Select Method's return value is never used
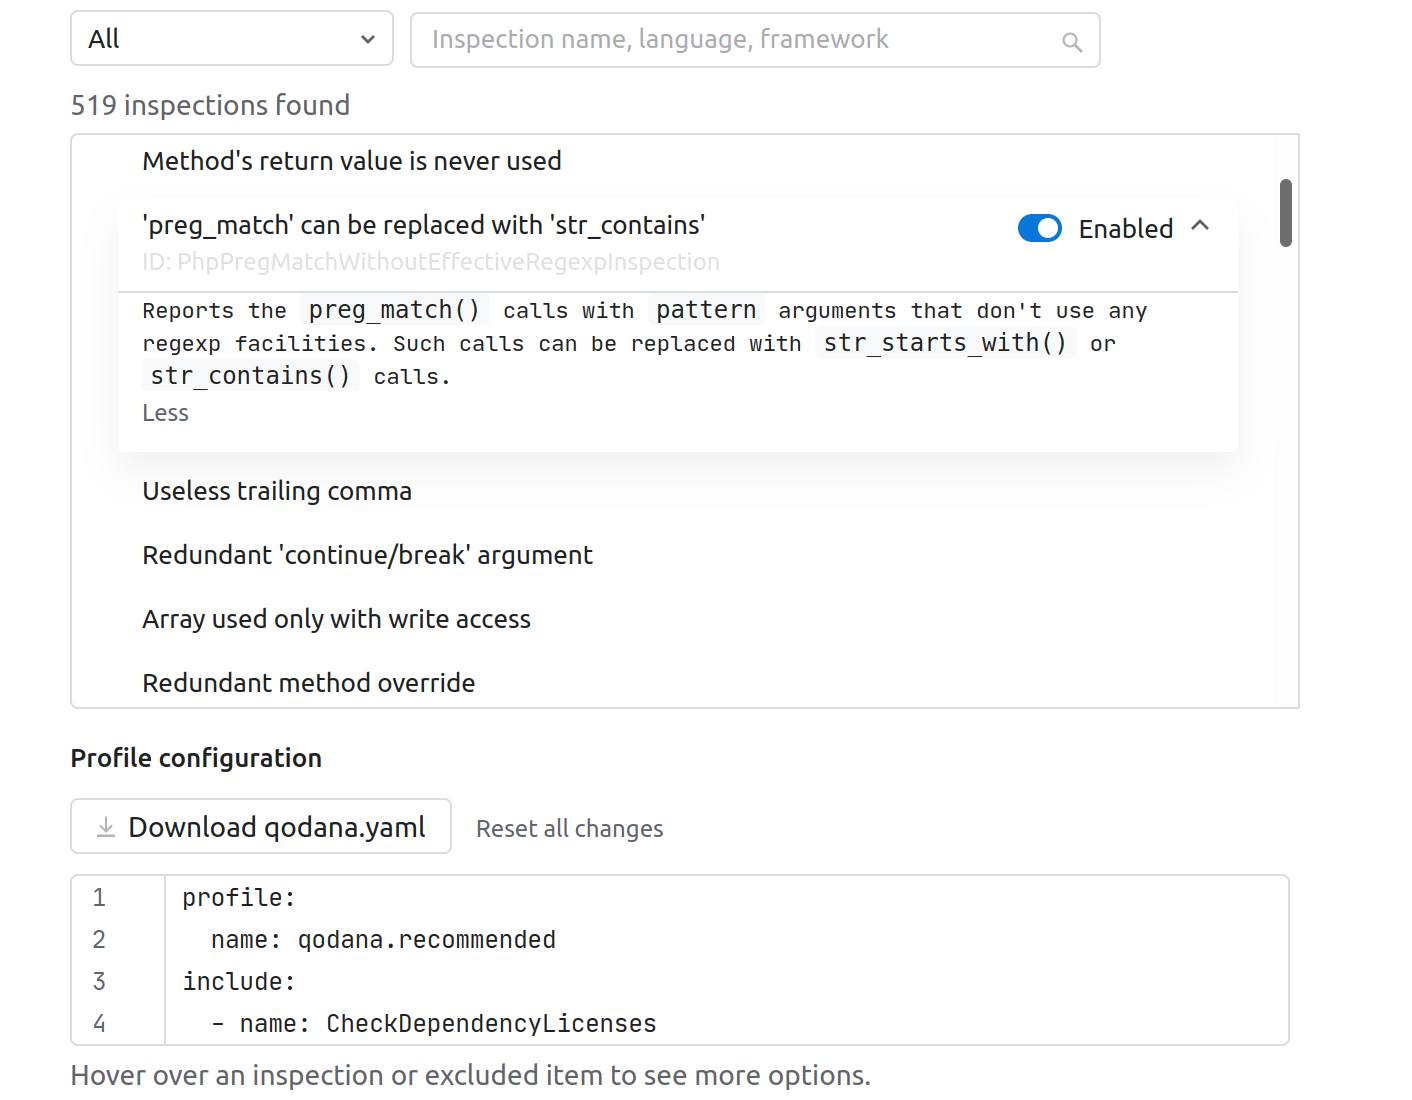1412x1100 pixels. [x=352, y=161]
